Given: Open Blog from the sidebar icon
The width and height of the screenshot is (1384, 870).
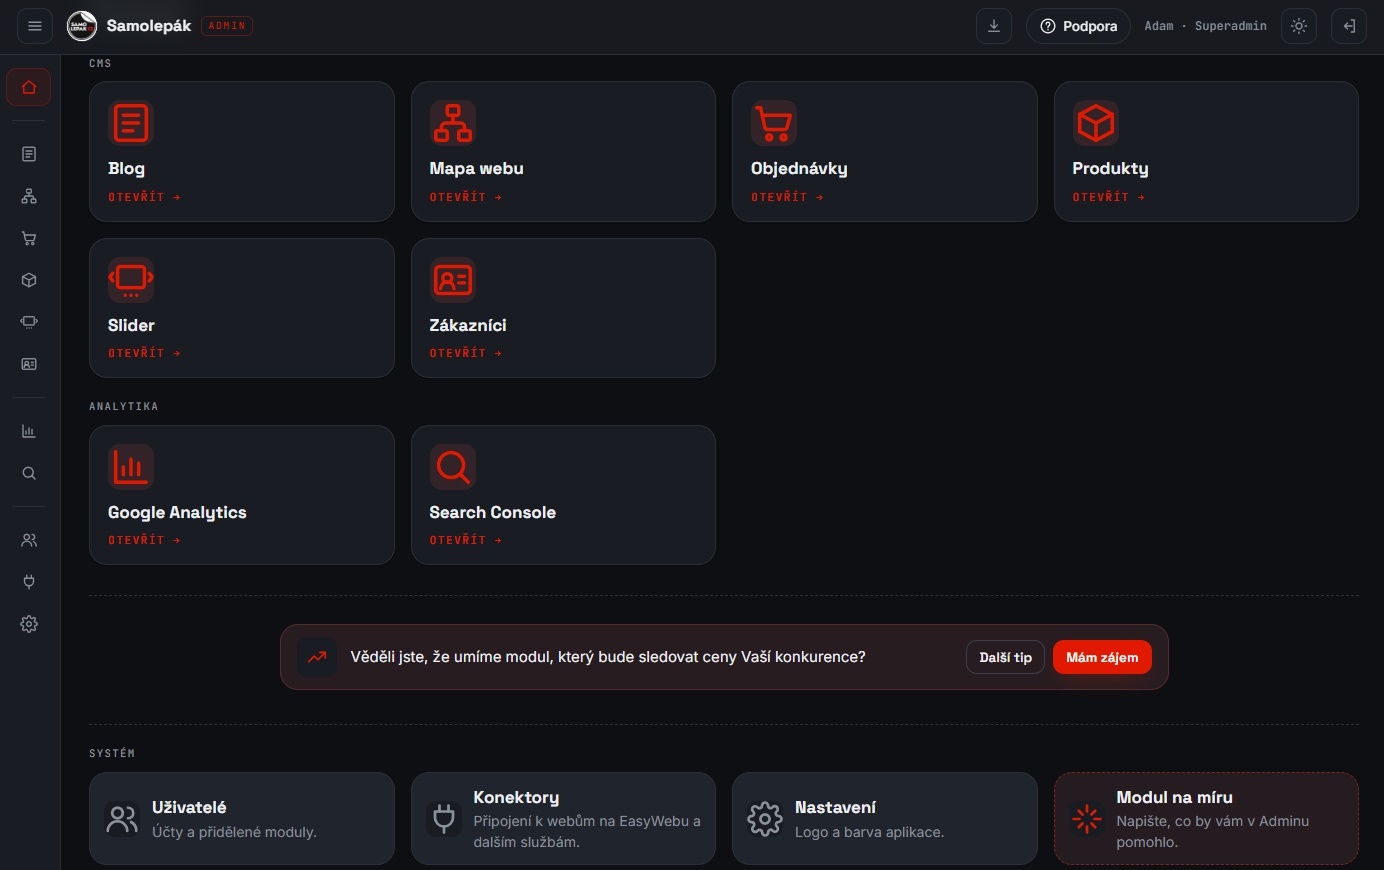Looking at the screenshot, I should click(29, 154).
